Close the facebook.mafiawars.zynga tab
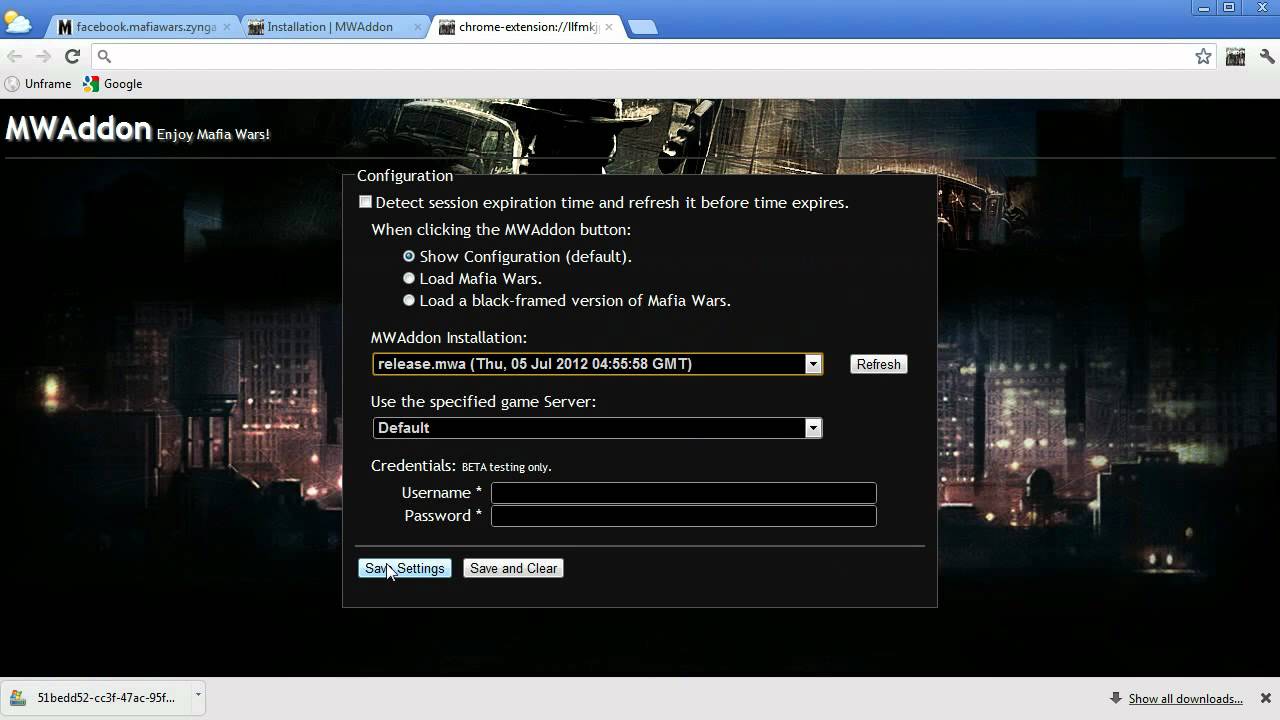The width and height of the screenshot is (1280, 720). (228, 27)
